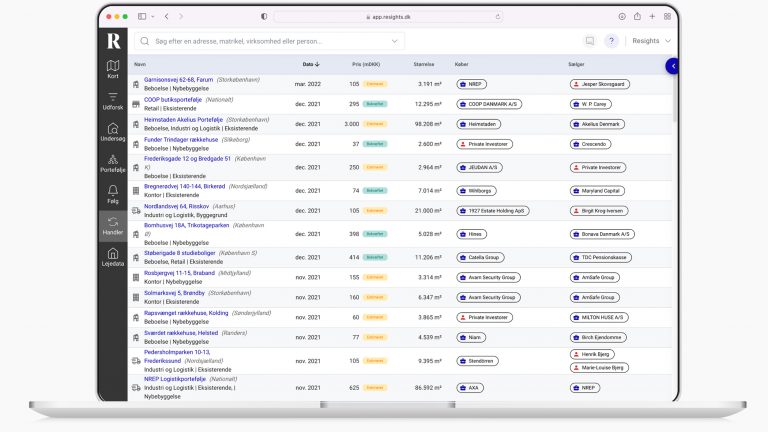Click the NREP buyer chip in first row
Screen dimensions: 768x432
click(x=473, y=84)
